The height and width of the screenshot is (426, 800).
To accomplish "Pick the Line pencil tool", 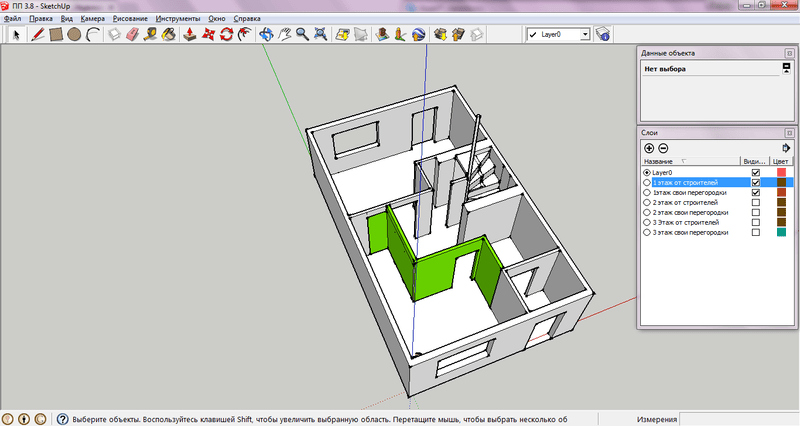I will coord(38,34).
